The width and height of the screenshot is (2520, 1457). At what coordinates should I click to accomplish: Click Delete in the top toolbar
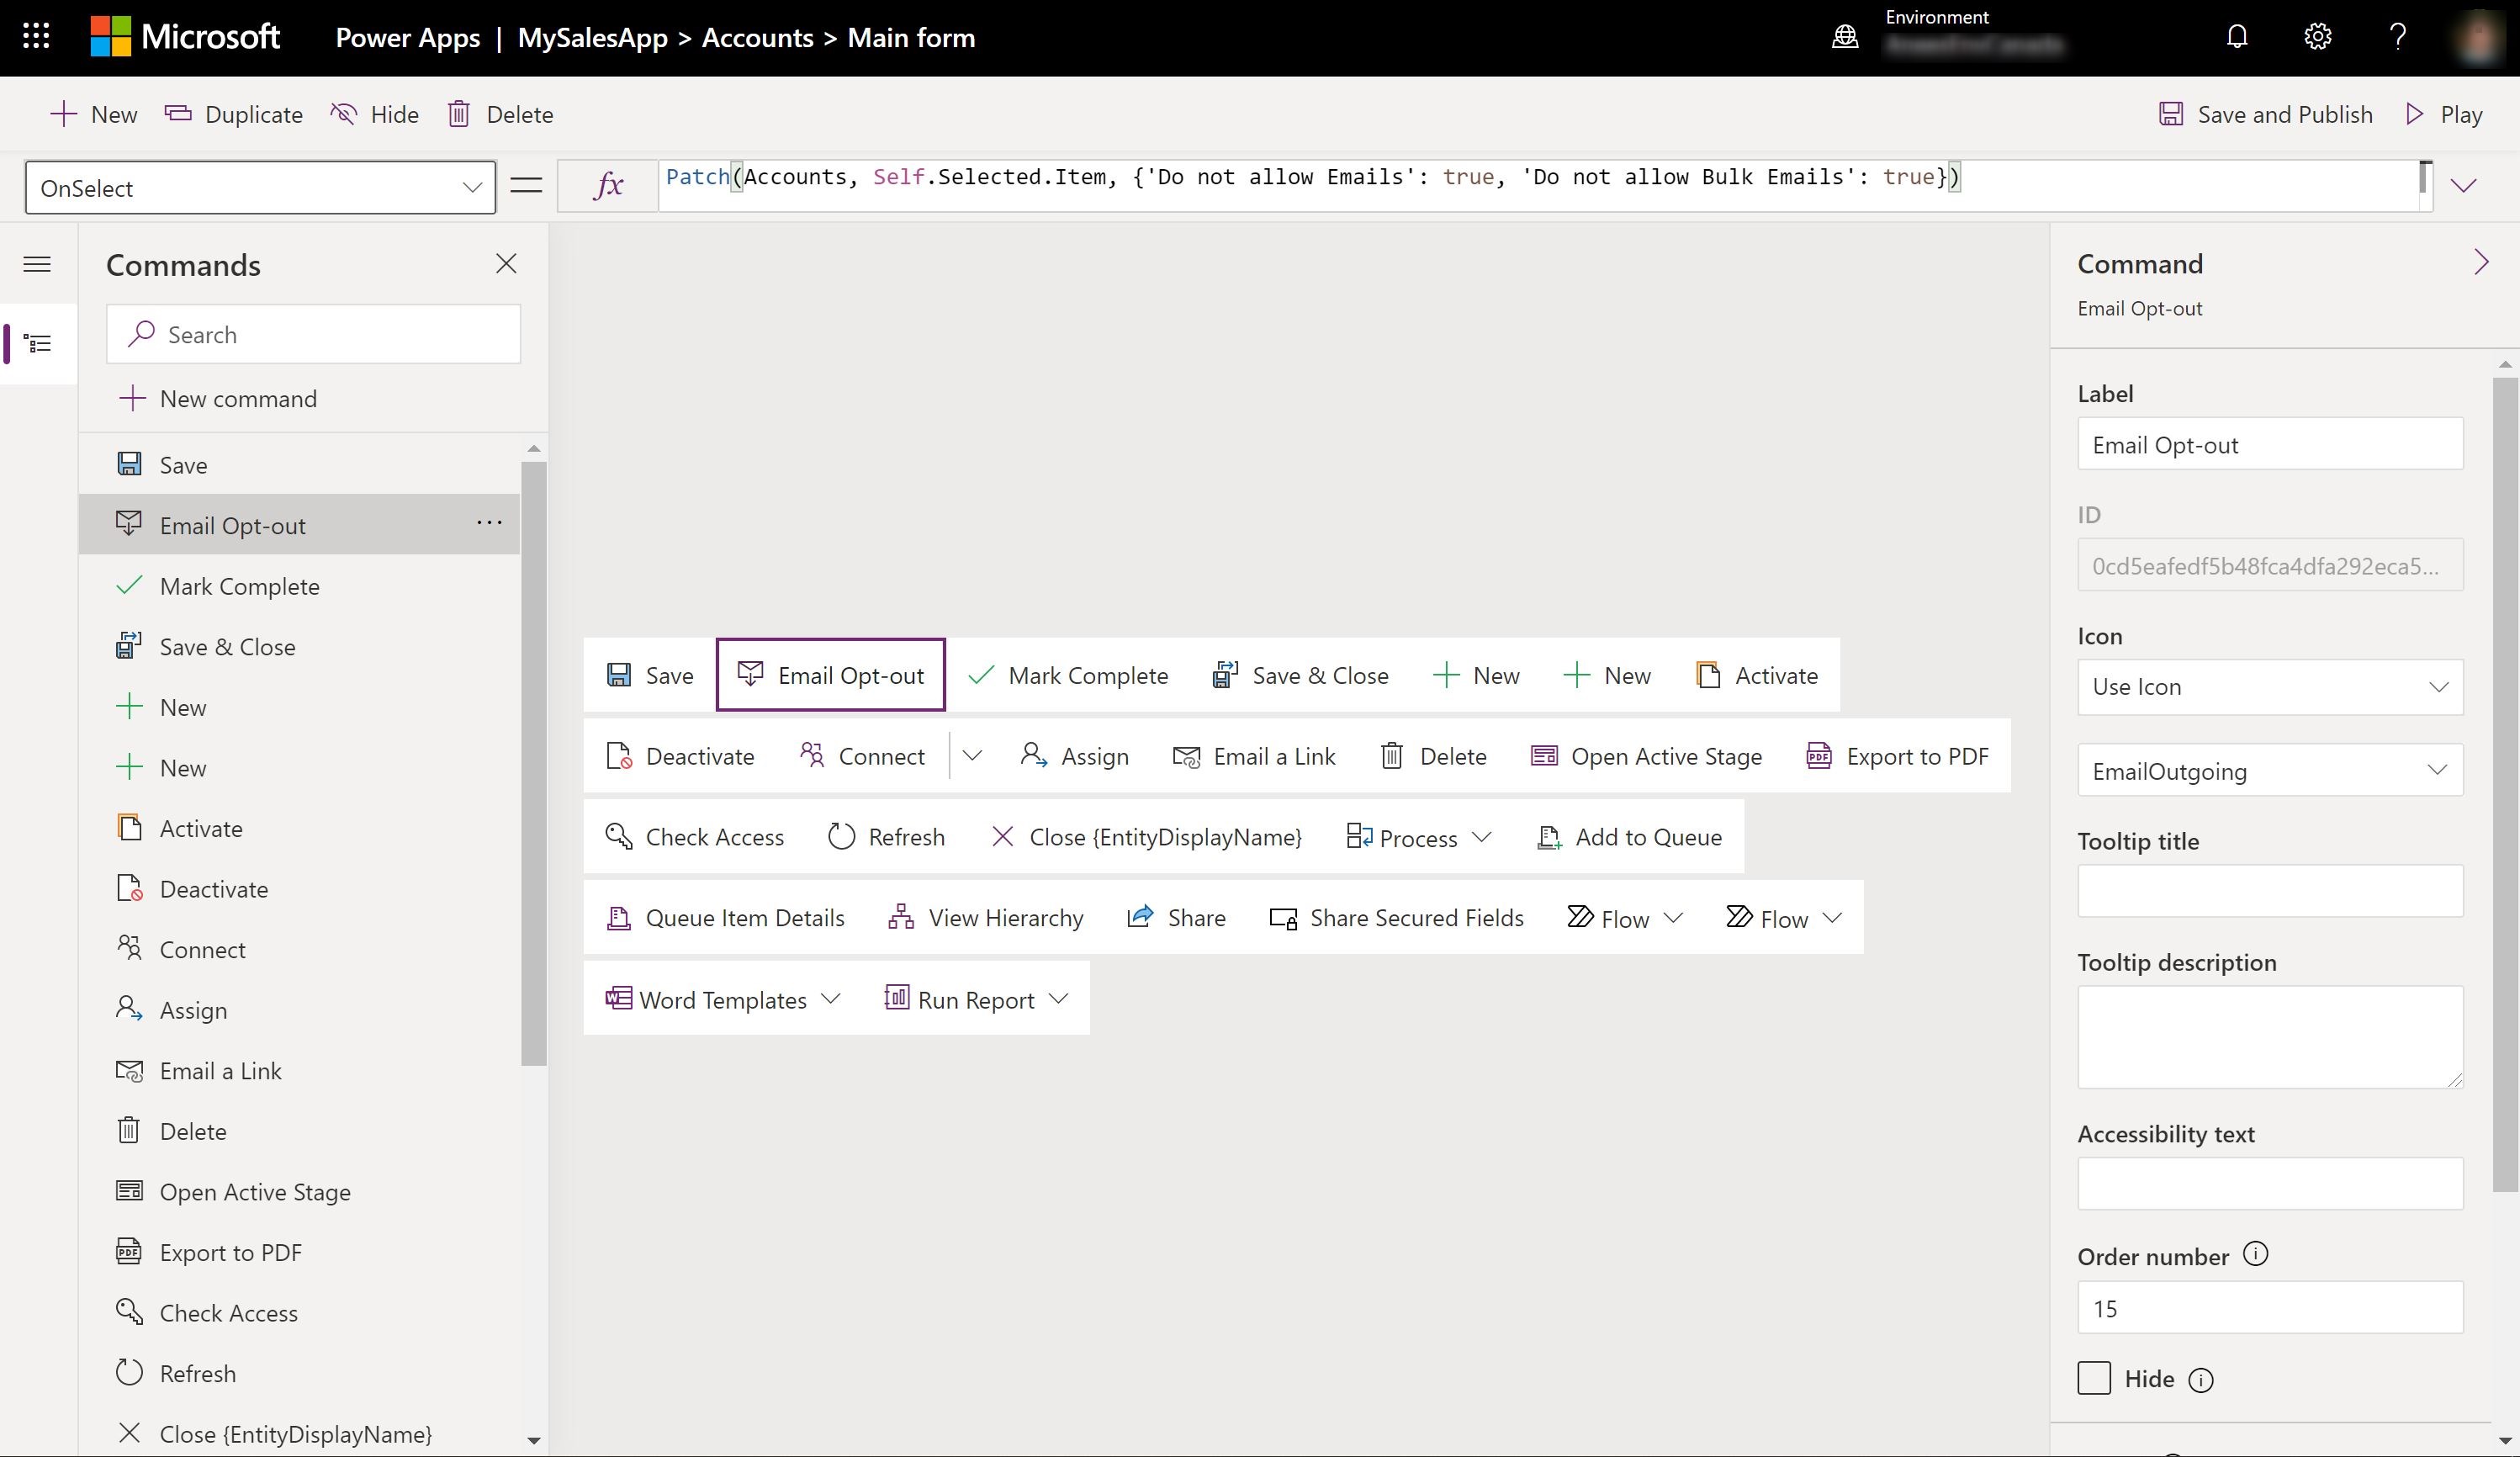pyautogui.click(x=500, y=114)
